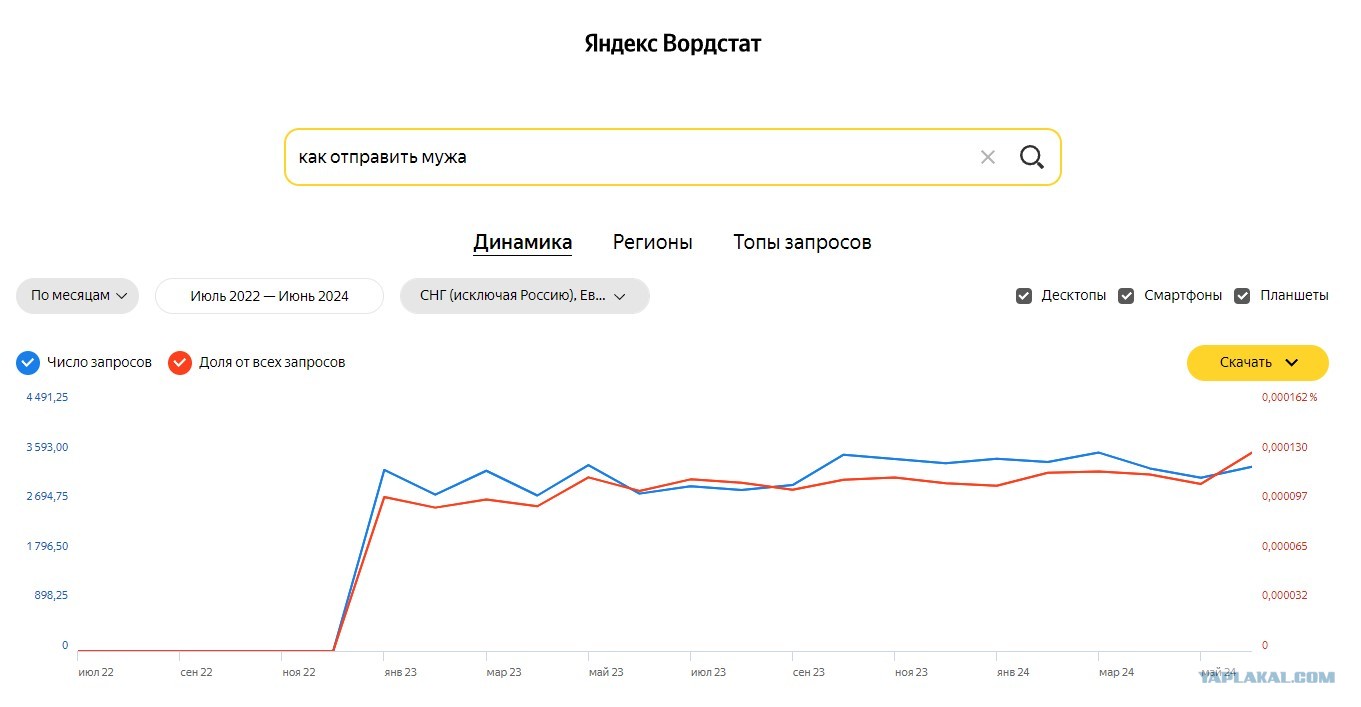The width and height of the screenshot is (1361, 707).
Task: Click the июл 22 x-axis label
Action: click(96, 672)
